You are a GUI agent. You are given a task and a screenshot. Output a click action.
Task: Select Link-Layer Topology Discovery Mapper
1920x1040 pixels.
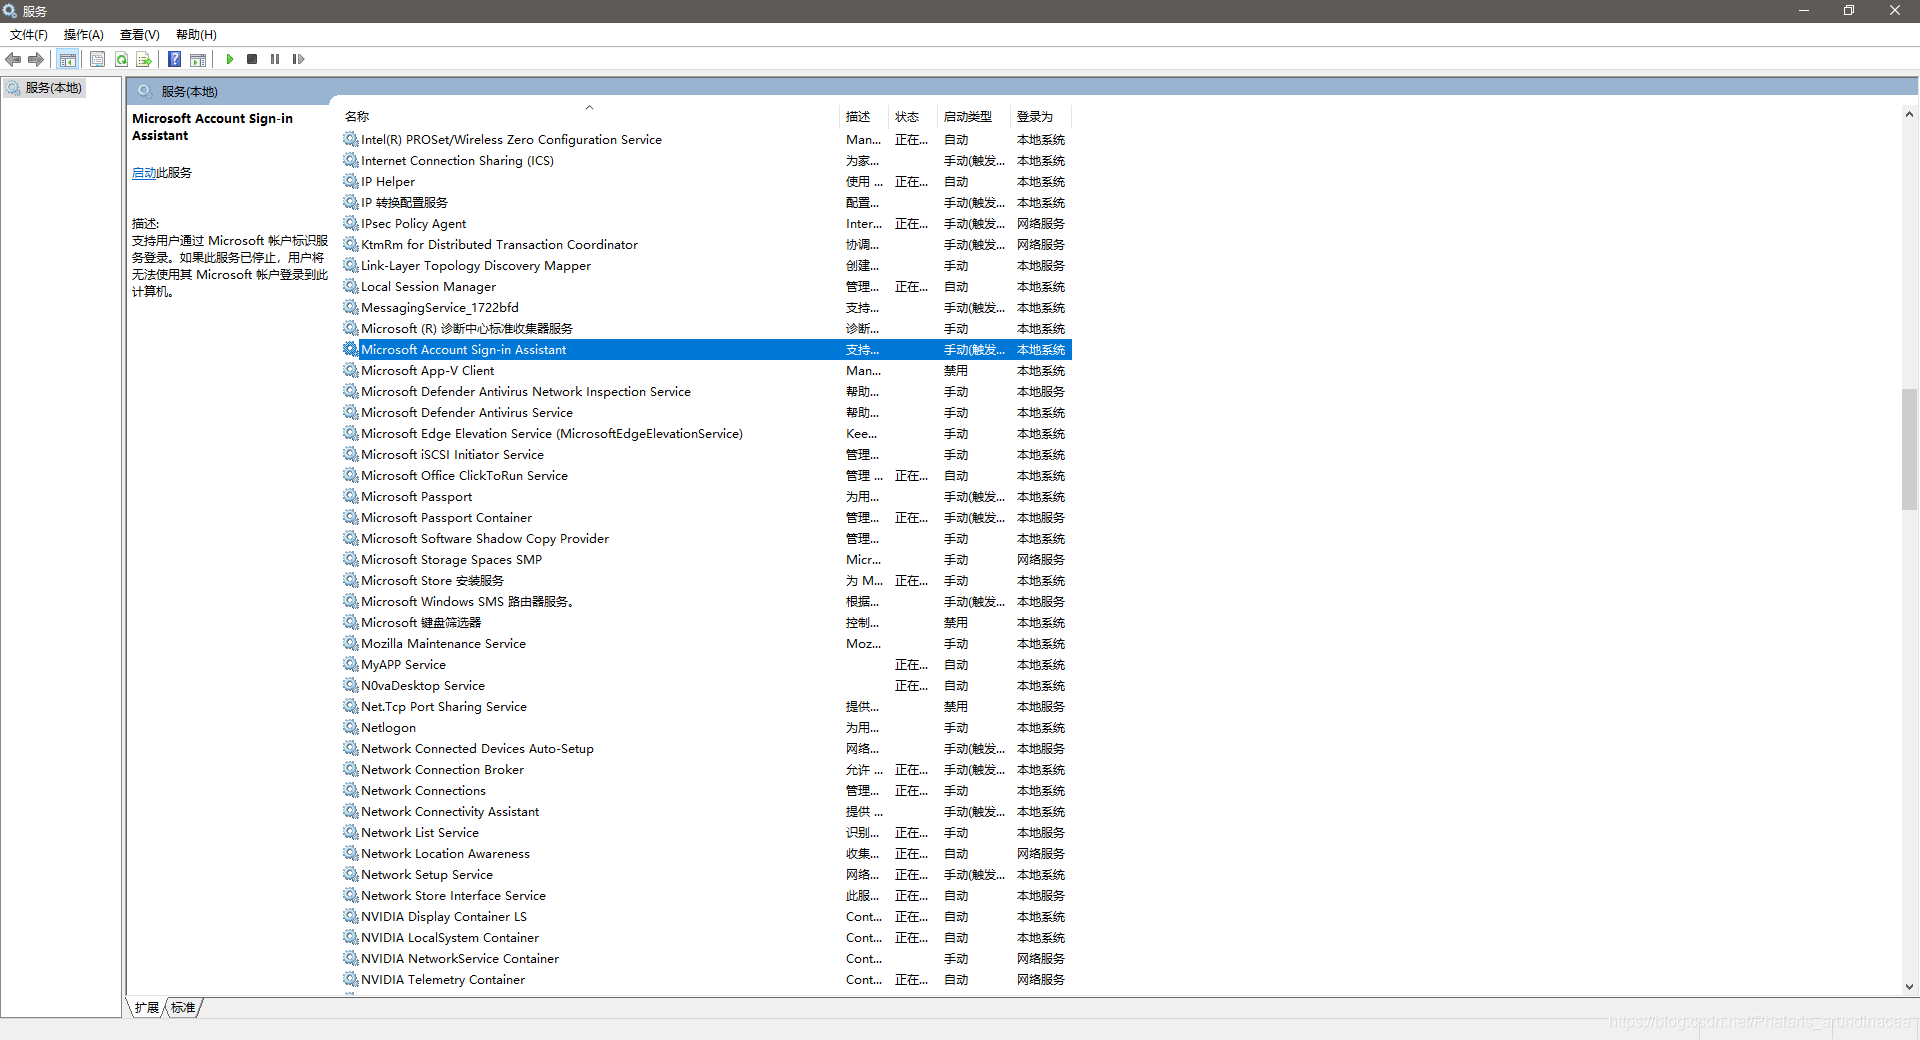(706, 266)
